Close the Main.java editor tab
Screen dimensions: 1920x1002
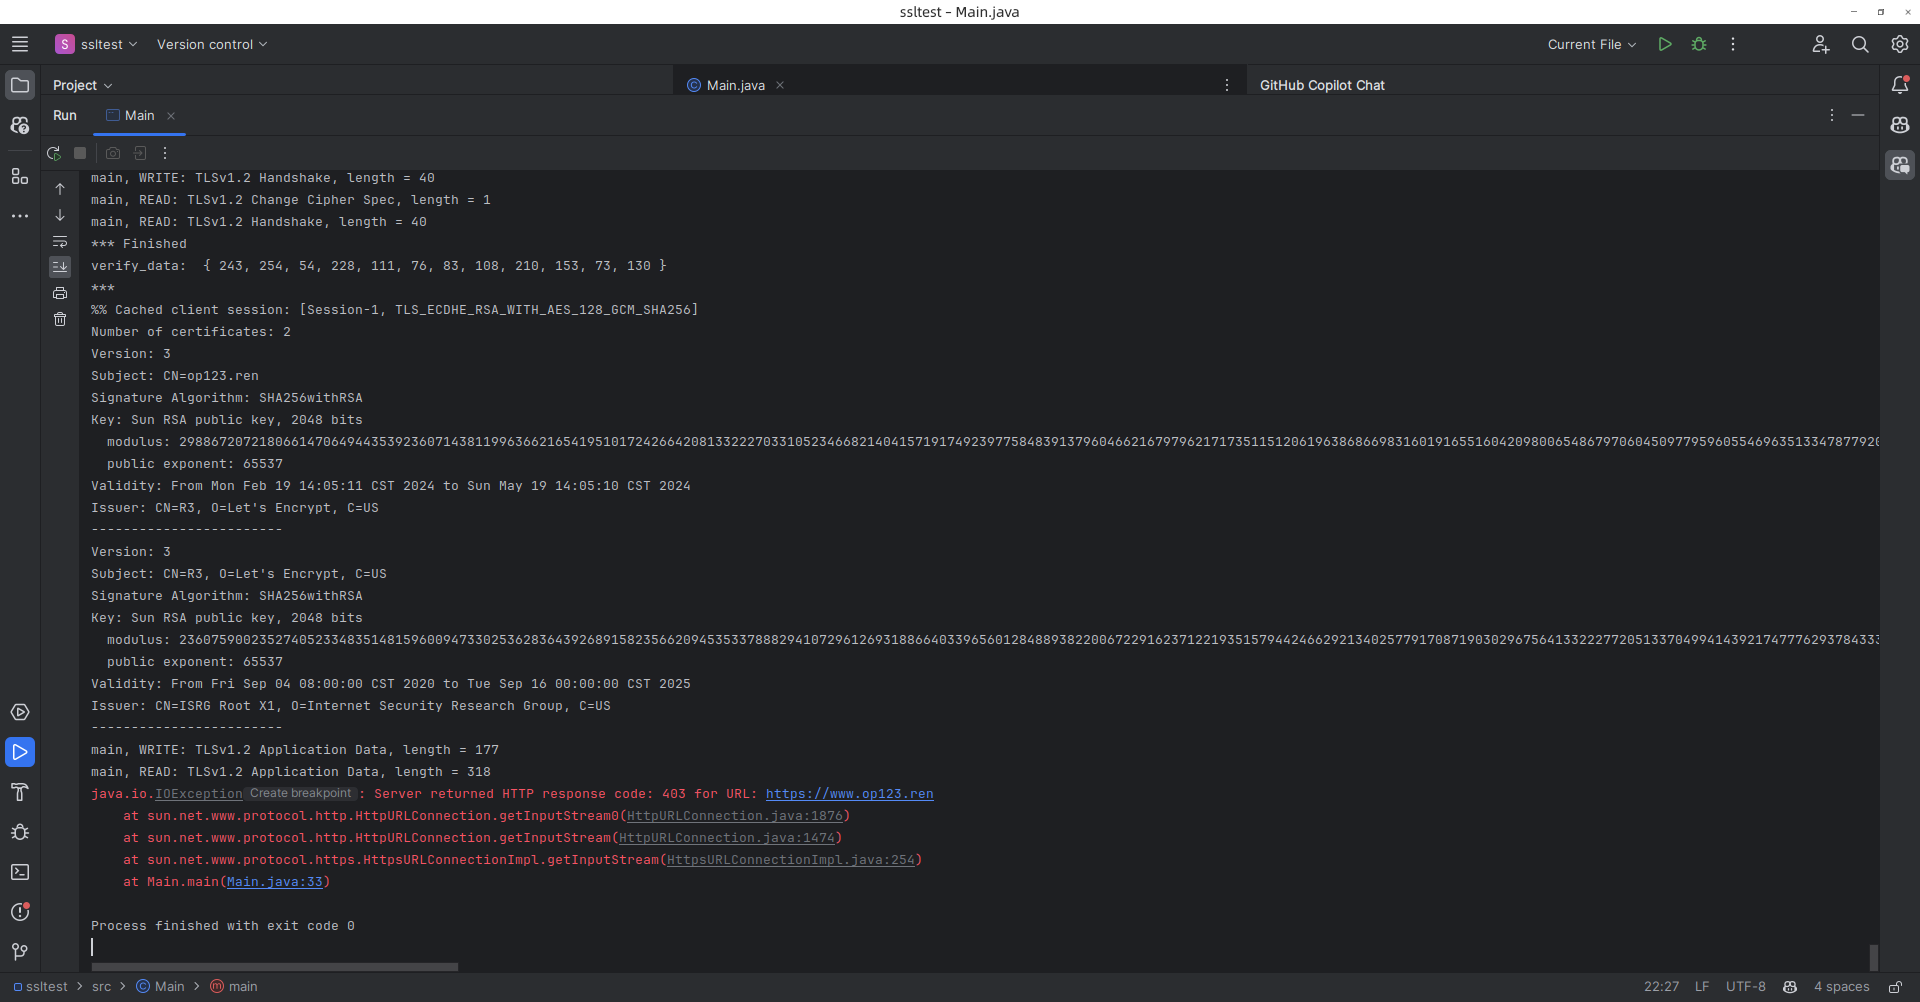pyautogui.click(x=780, y=85)
